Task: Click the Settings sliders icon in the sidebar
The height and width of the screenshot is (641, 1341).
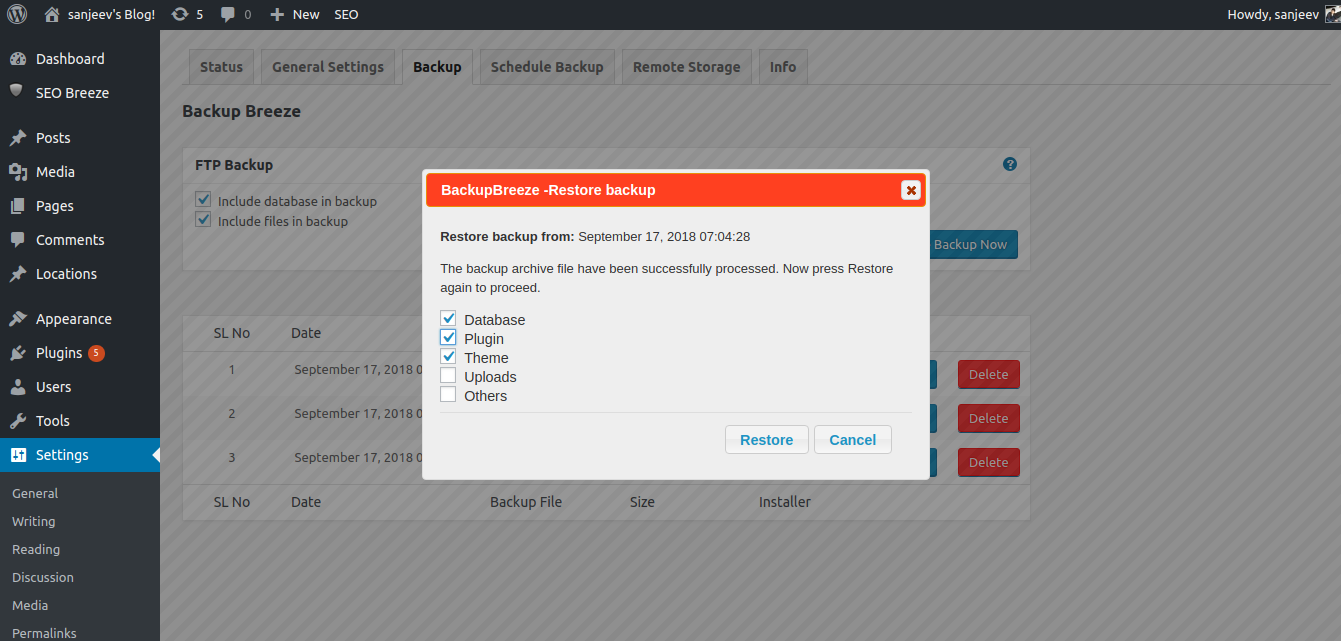Action: [17, 455]
